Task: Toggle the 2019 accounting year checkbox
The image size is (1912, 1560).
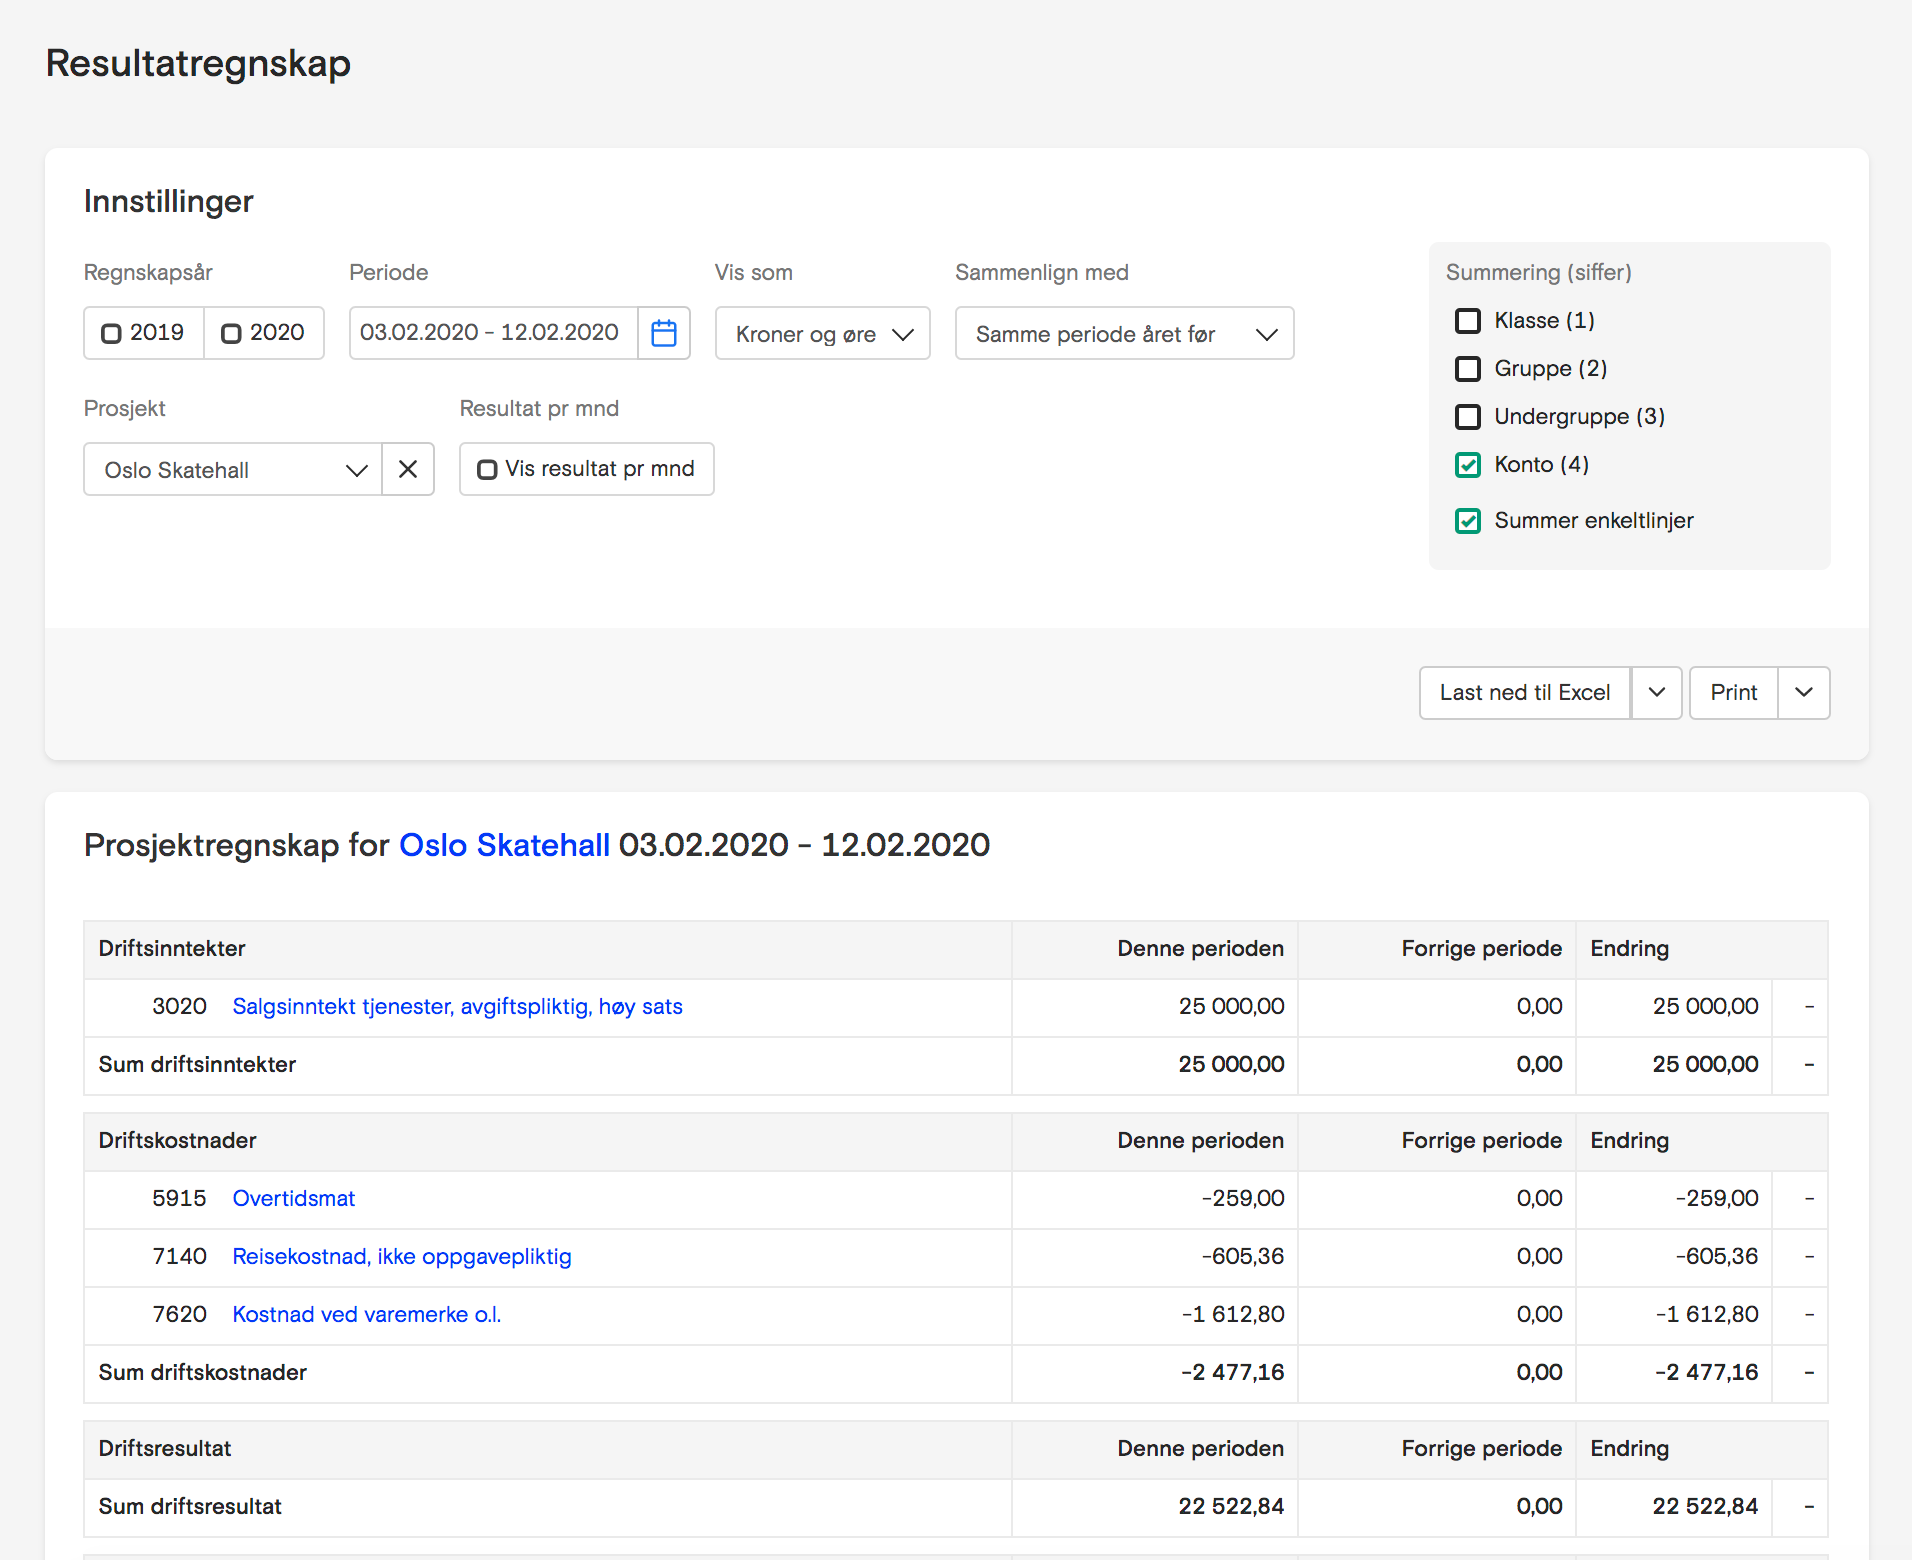Action: pos(111,333)
